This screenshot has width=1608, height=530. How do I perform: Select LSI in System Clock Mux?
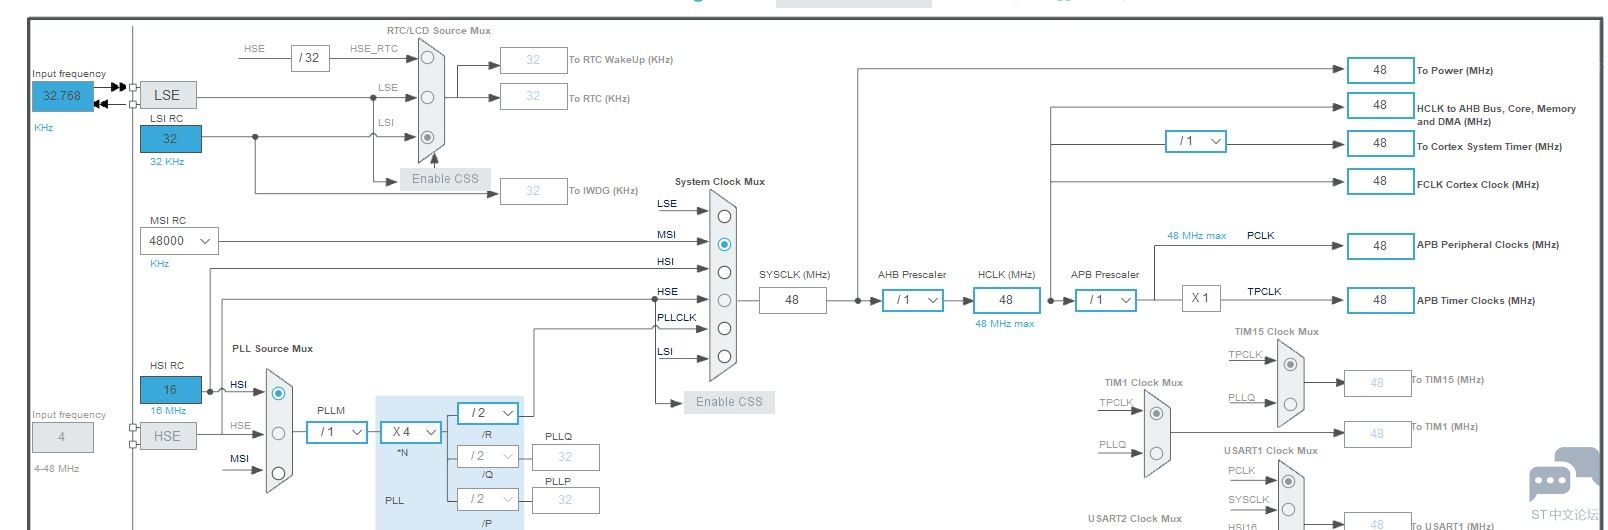tap(724, 356)
